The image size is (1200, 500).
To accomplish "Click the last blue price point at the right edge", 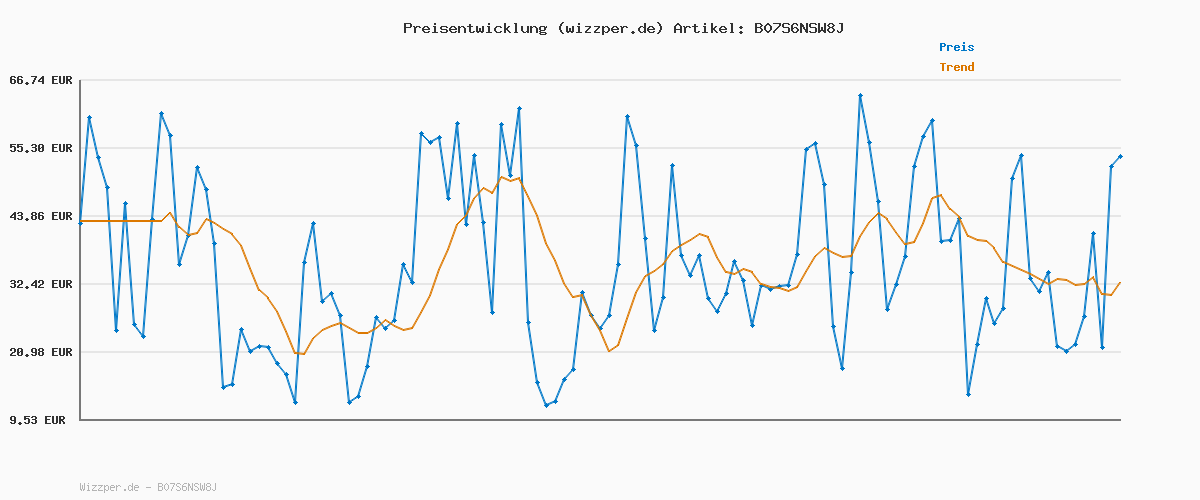I will (x=1120, y=157).
